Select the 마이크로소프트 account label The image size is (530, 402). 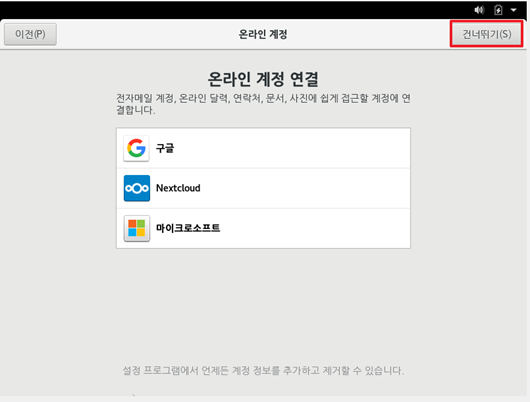point(188,228)
